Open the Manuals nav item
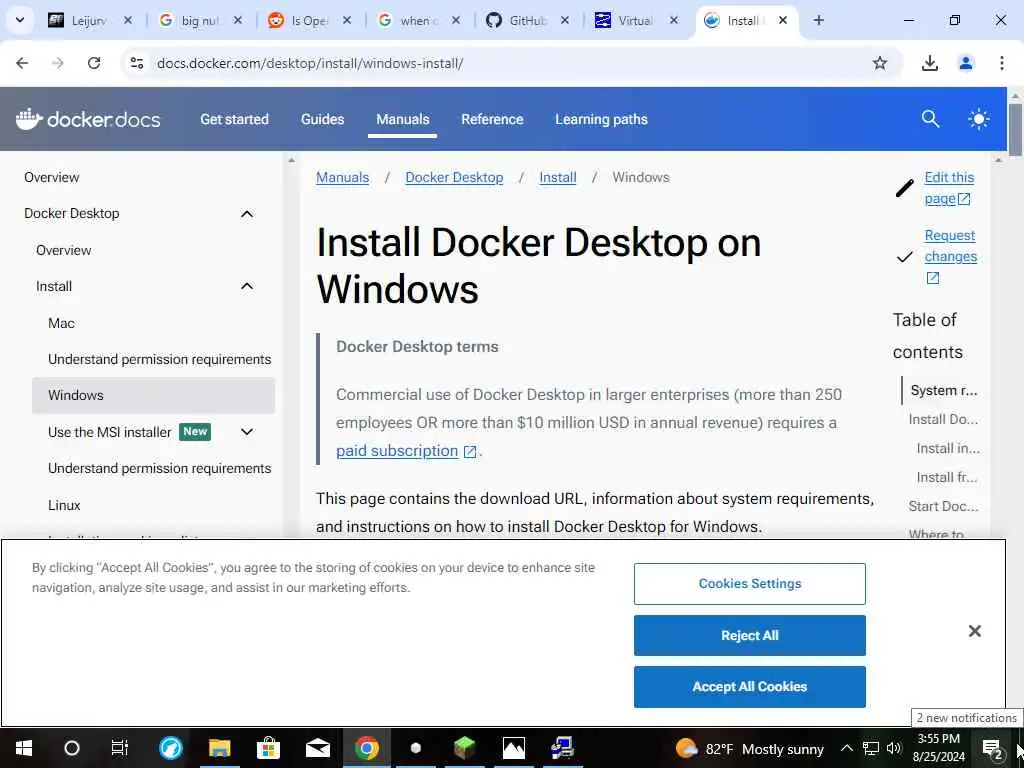Image resolution: width=1024 pixels, height=768 pixels. click(403, 120)
